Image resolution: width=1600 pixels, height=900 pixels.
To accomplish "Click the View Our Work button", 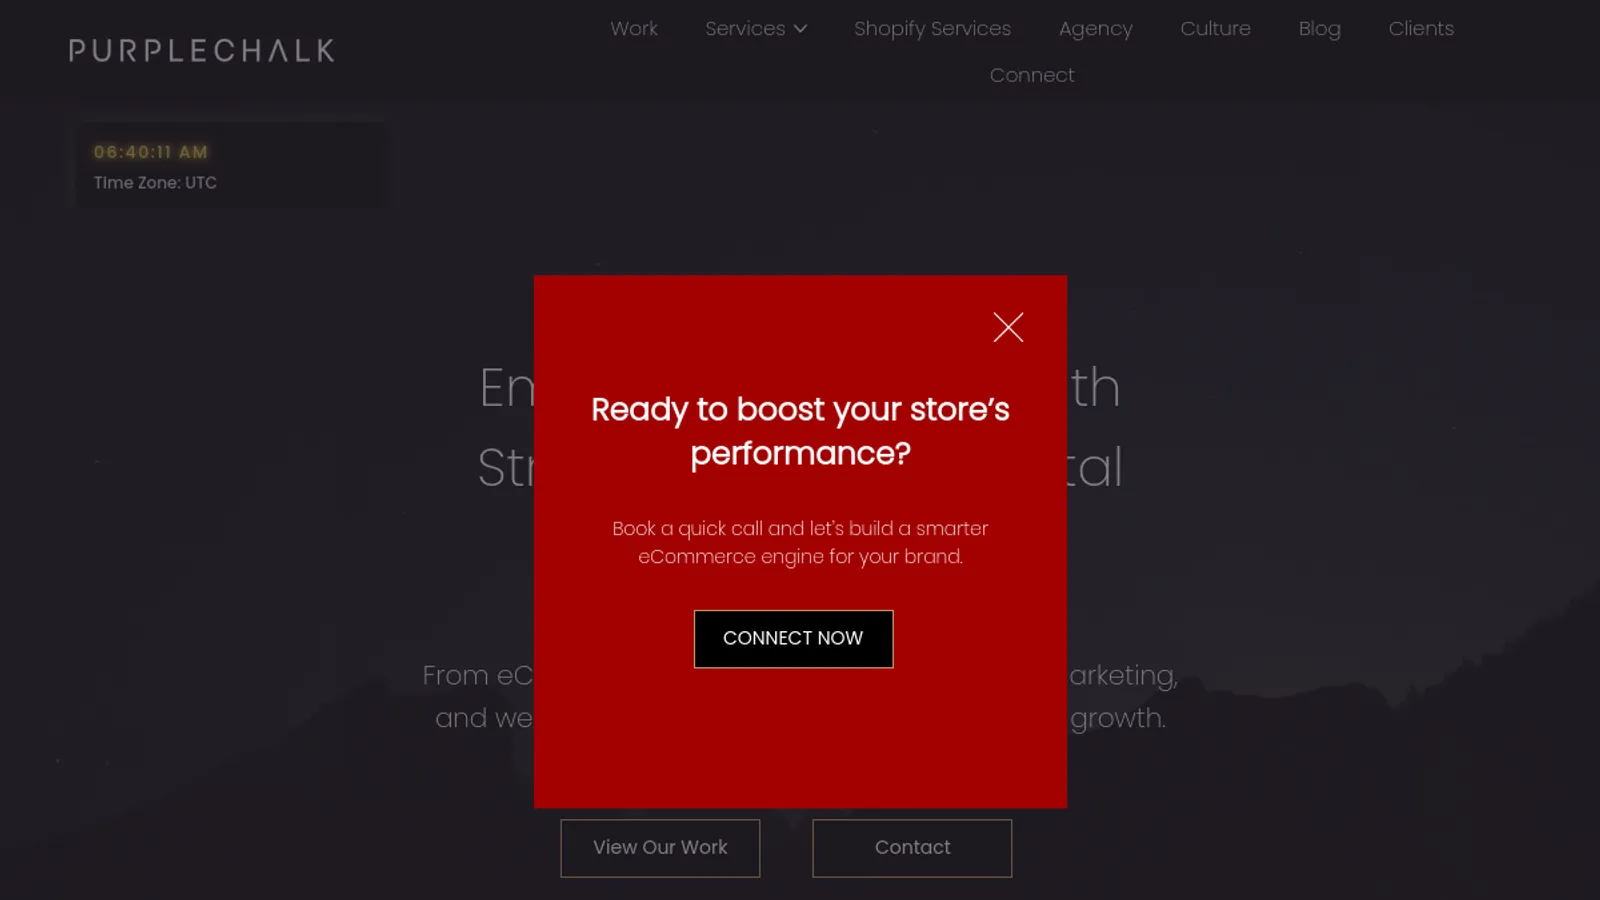I will [x=660, y=848].
